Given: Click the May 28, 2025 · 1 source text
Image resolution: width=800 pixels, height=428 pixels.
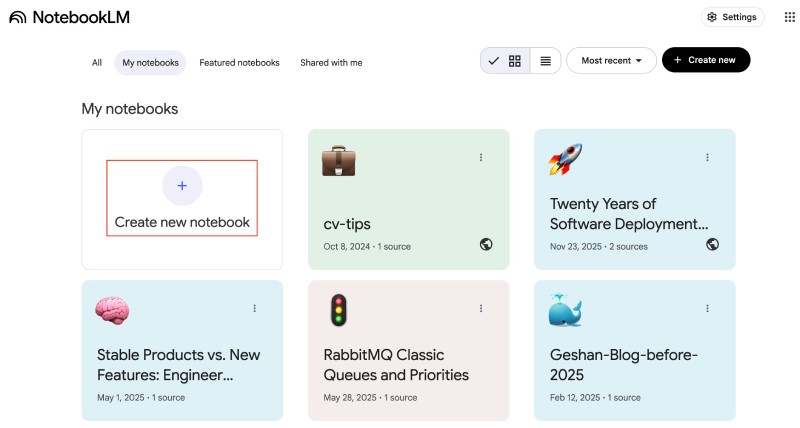Looking at the screenshot, I should (x=370, y=397).
